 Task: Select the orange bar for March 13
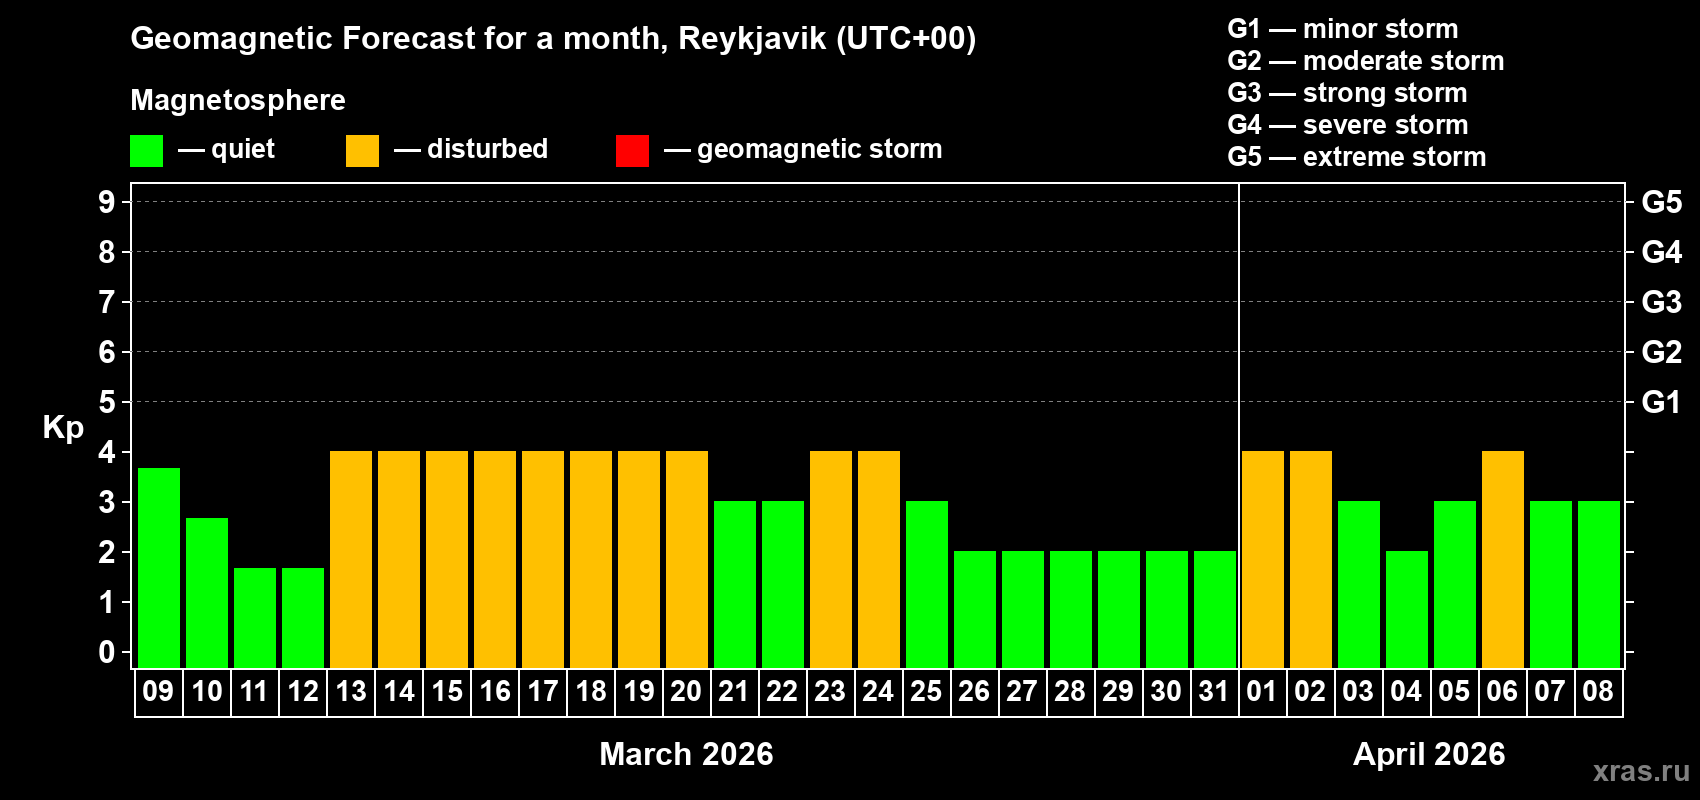(x=351, y=560)
